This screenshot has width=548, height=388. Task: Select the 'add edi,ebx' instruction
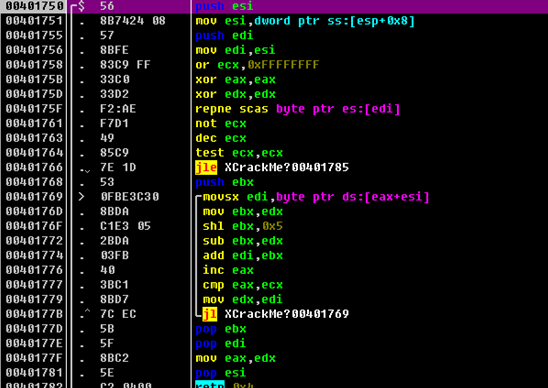[x=243, y=256]
